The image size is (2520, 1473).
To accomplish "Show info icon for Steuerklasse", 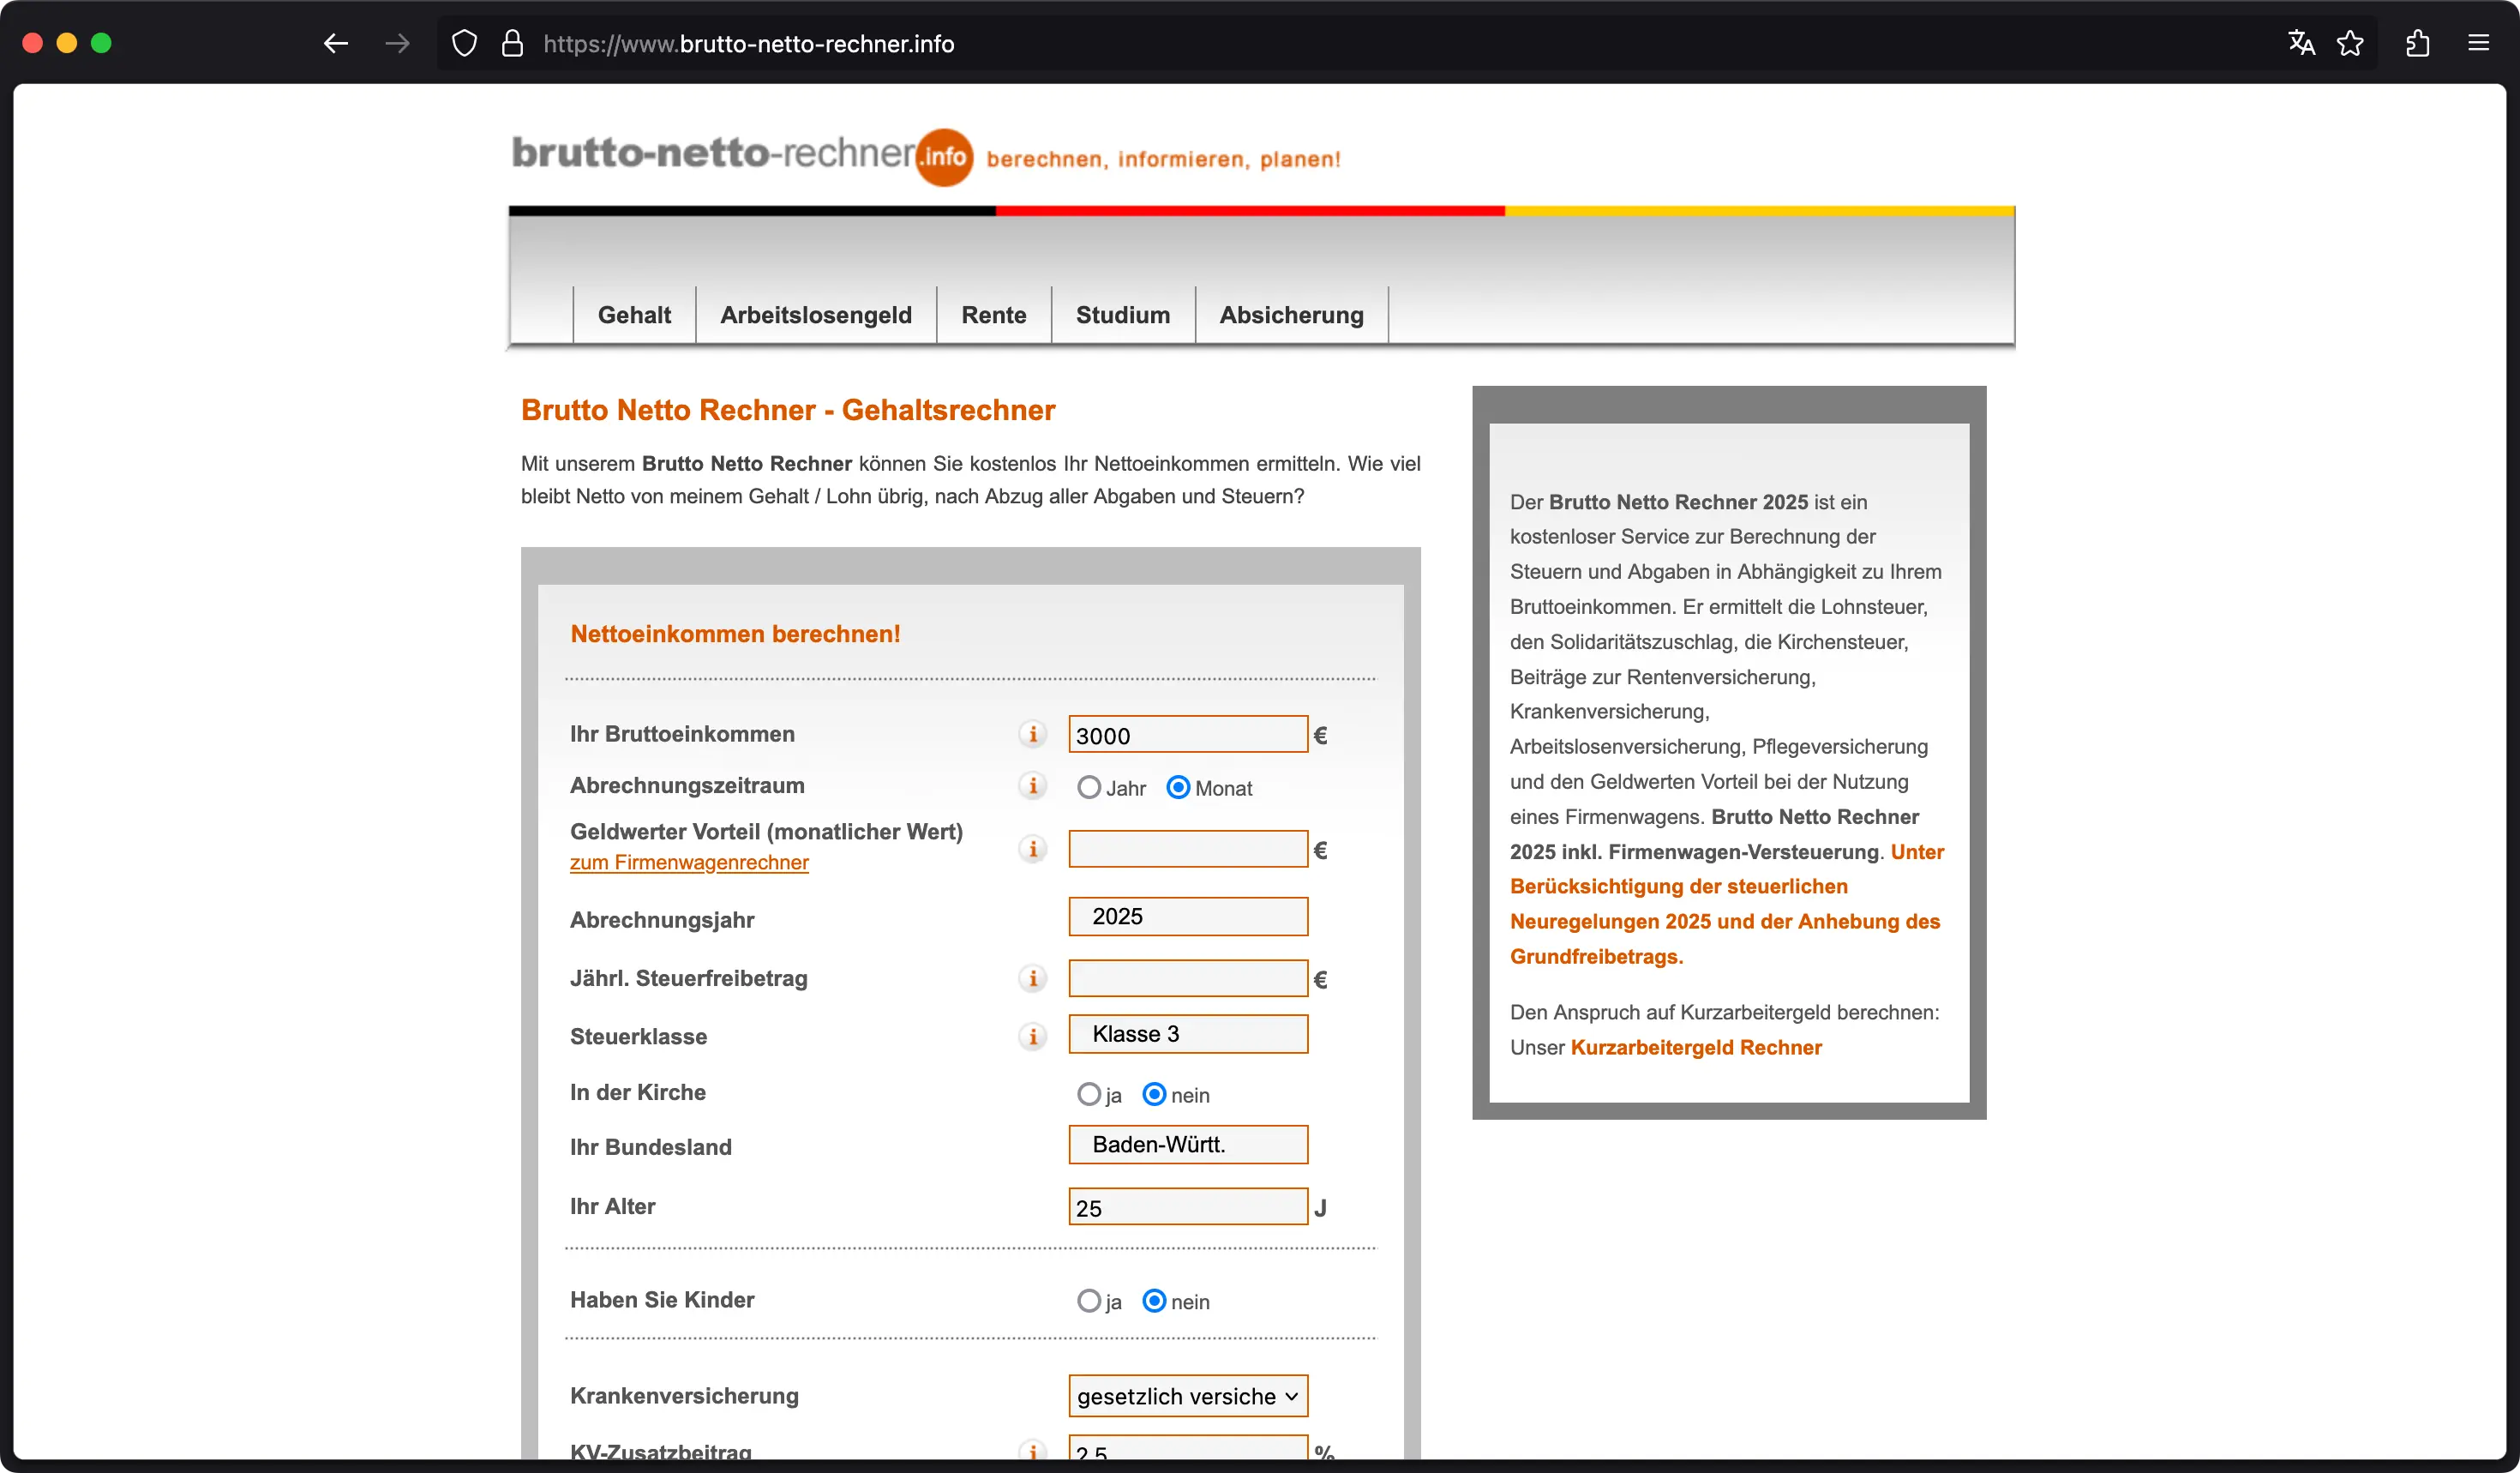I will coord(1032,1036).
